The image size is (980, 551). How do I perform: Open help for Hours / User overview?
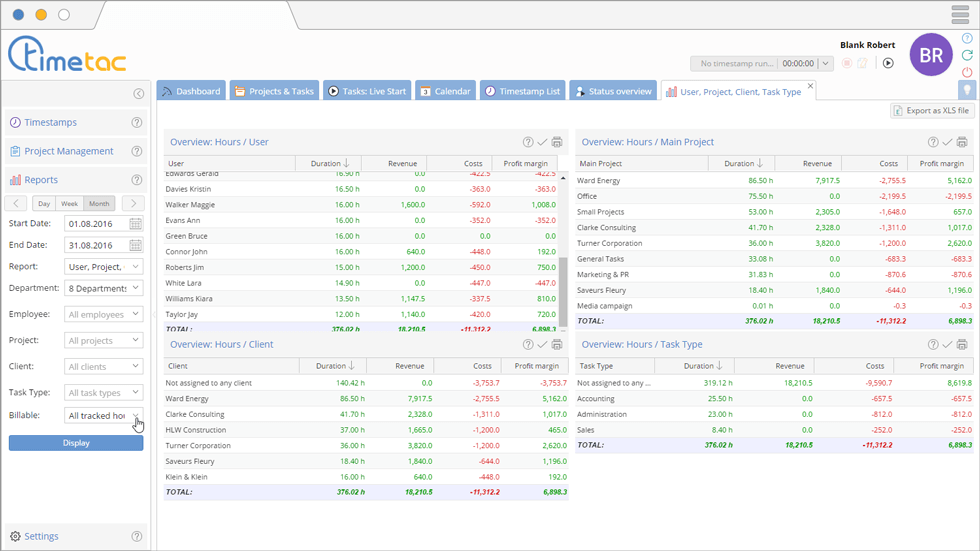pos(528,142)
